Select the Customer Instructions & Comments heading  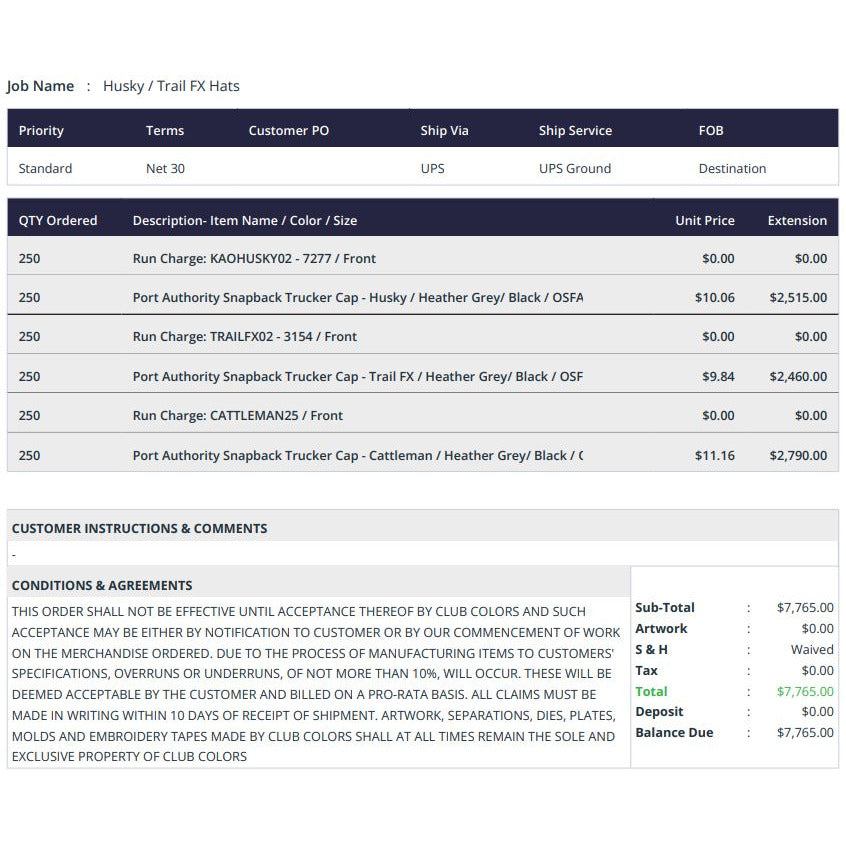point(139,528)
